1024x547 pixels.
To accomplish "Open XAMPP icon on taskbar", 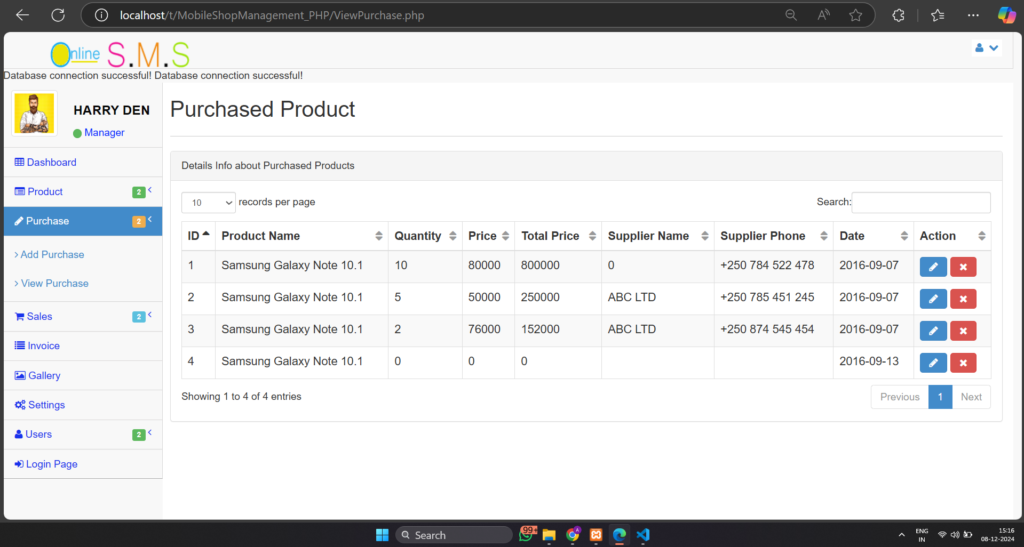I will coord(596,535).
